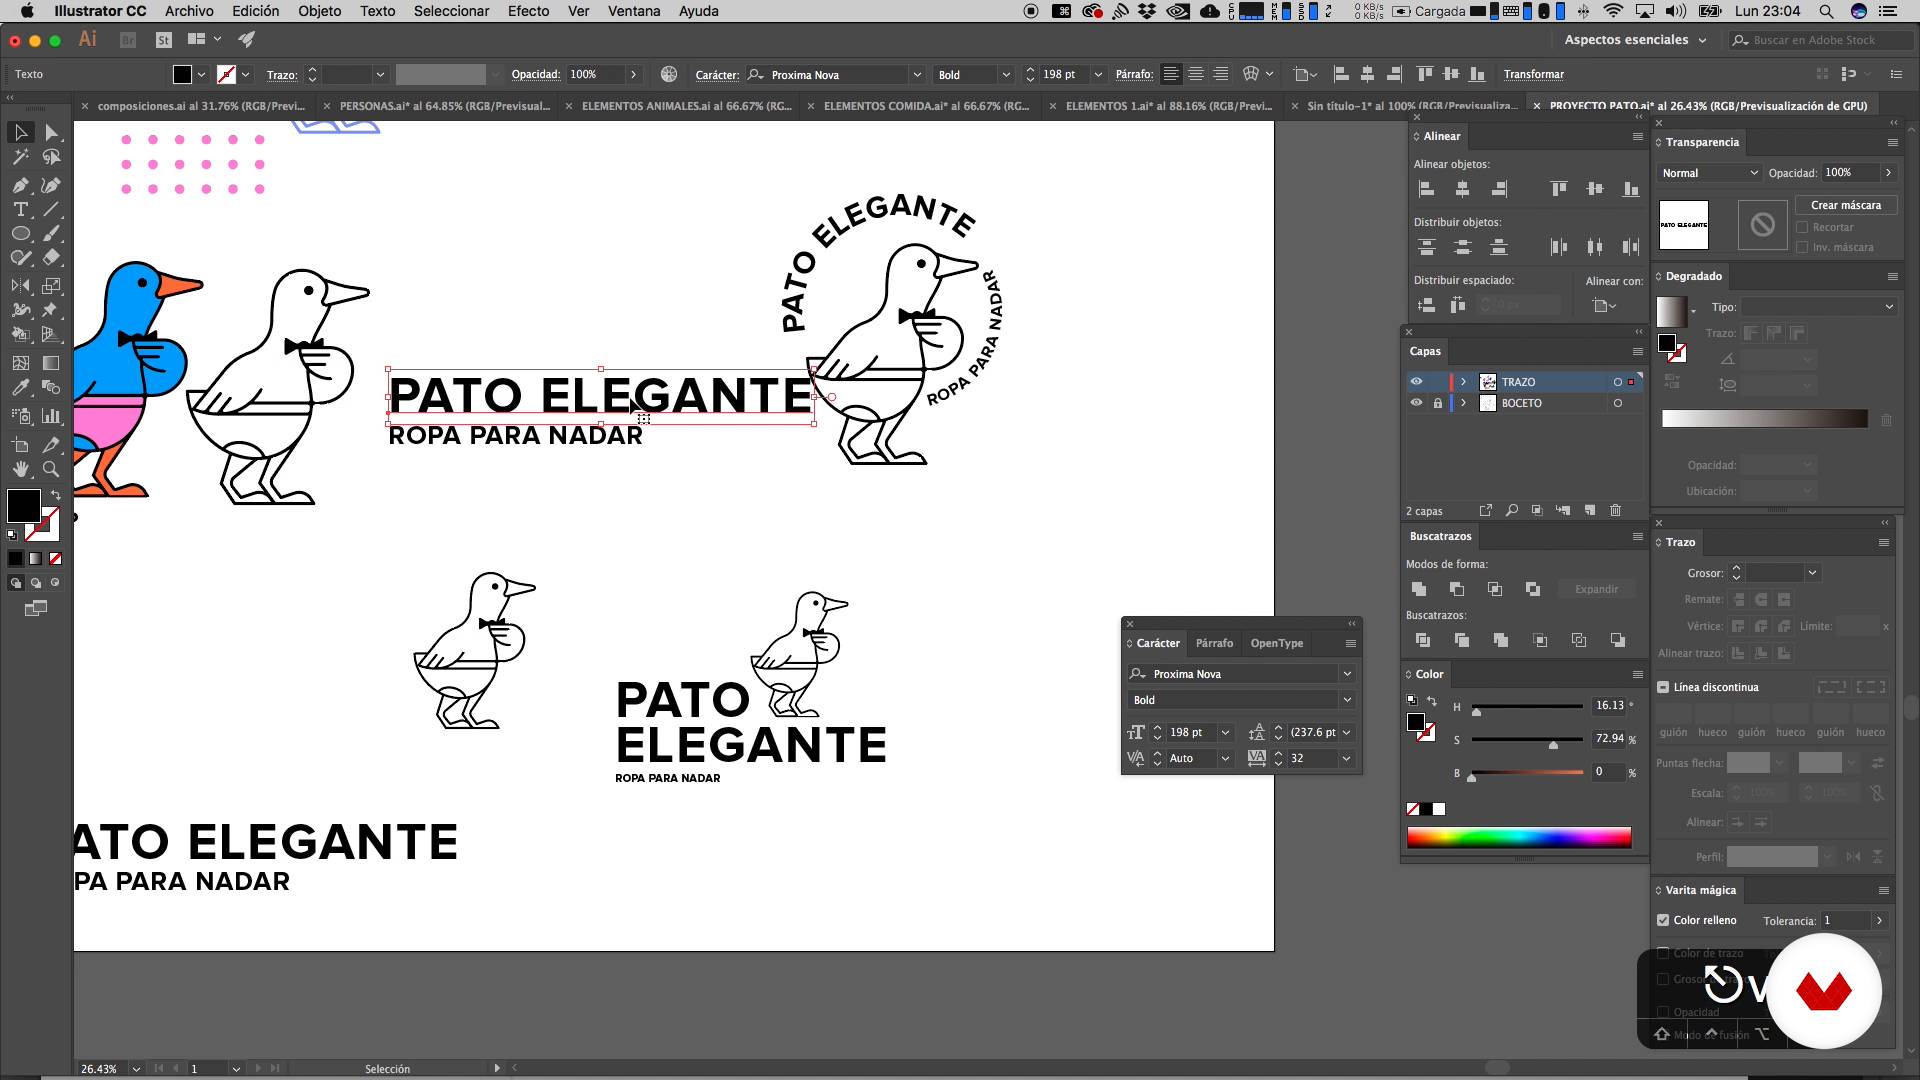The width and height of the screenshot is (1920, 1080).
Task: Click the Trazo label in control bar
Action: pyautogui.click(x=282, y=75)
